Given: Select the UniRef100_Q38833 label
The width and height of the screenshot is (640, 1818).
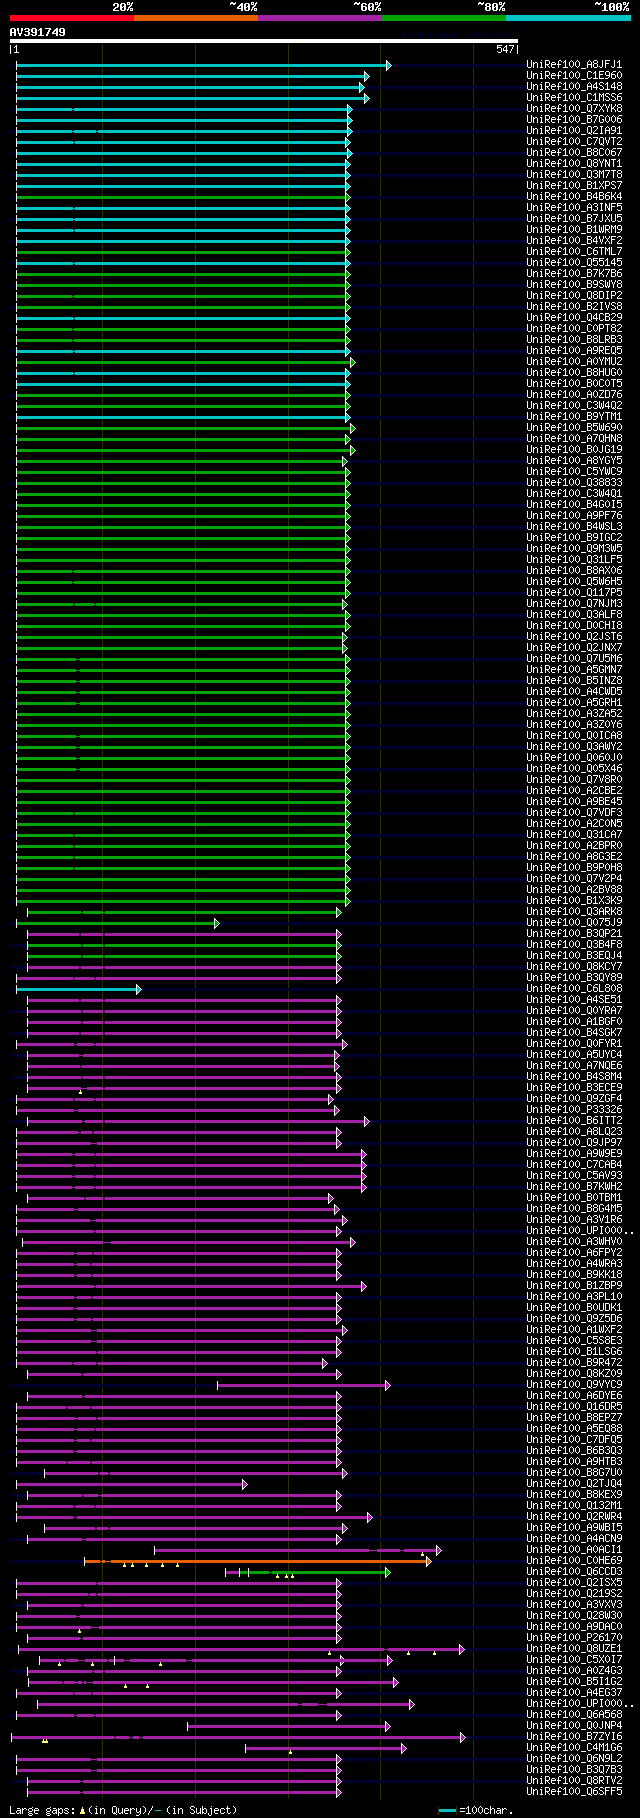Looking at the screenshot, I should pos(574,482).
